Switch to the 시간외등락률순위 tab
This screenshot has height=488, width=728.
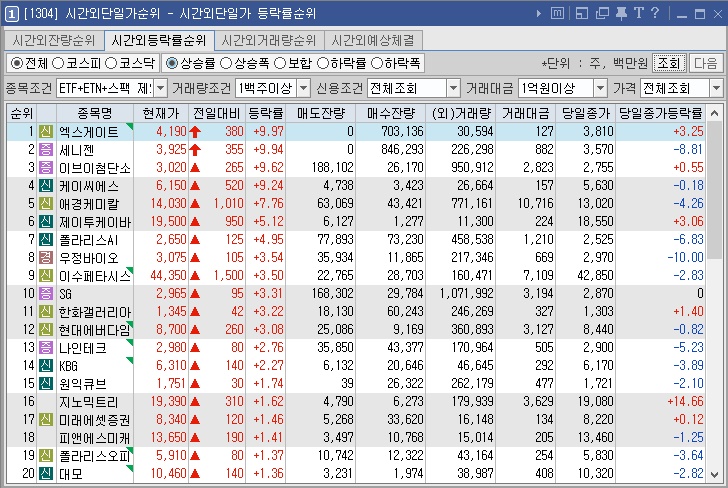(159, 40)
